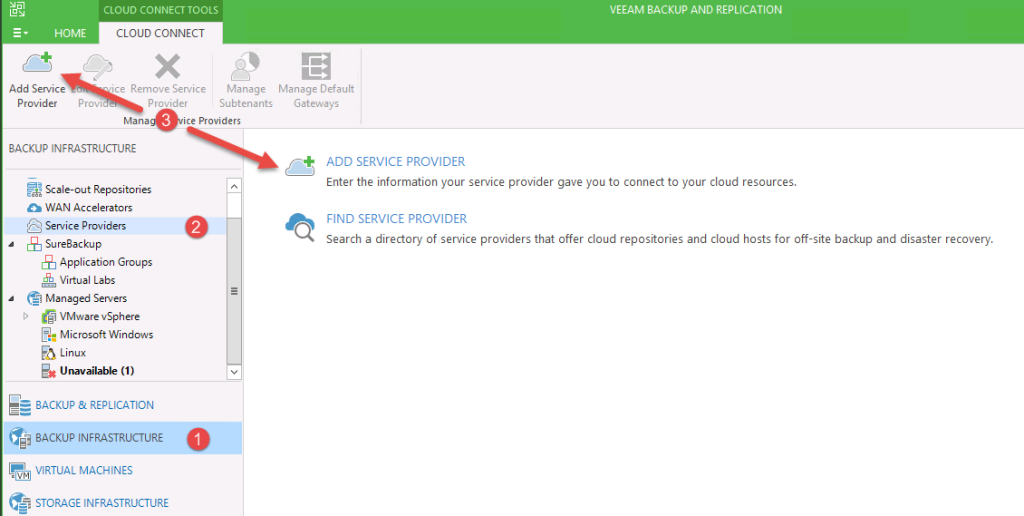
Task: Go to BACKUP INFRASTRUCTURE view
Action: point(99,438)
